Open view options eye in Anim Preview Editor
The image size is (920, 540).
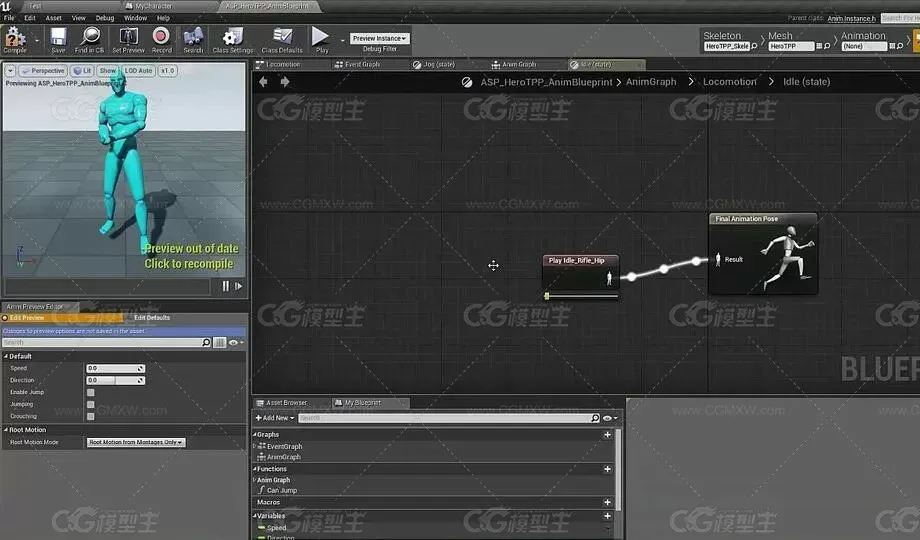pos(235,342)
